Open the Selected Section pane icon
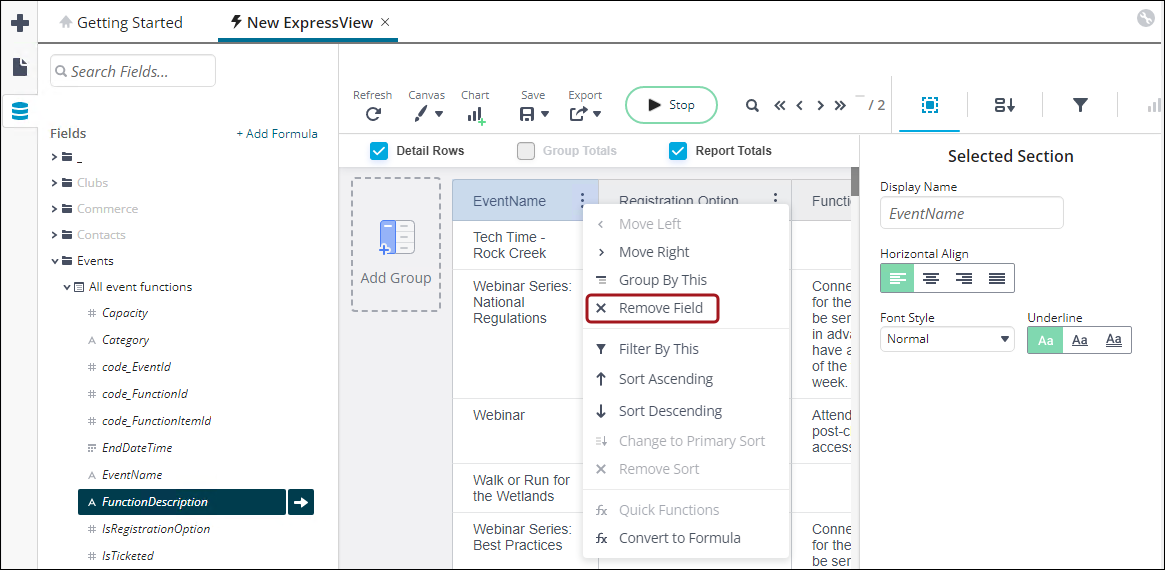This screenshot has width=1165, height=570. (929, 105)
